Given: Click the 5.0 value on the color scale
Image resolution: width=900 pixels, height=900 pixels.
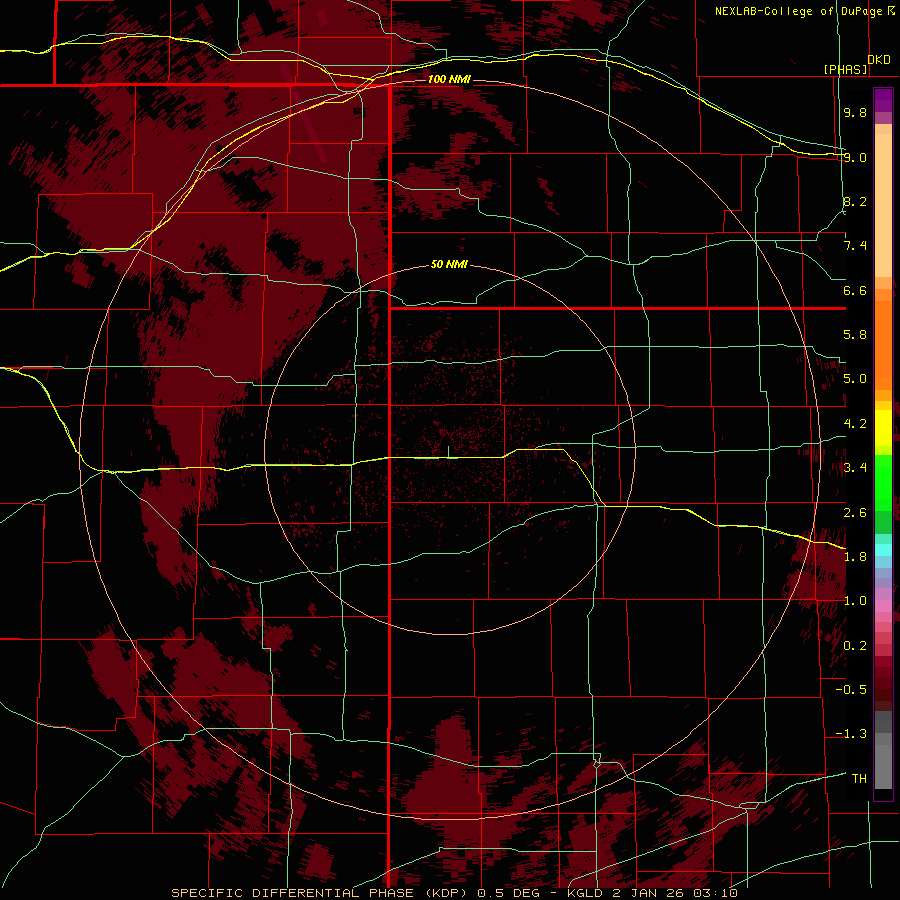Looking at the screenshot, I should click(x=855, y=379).
